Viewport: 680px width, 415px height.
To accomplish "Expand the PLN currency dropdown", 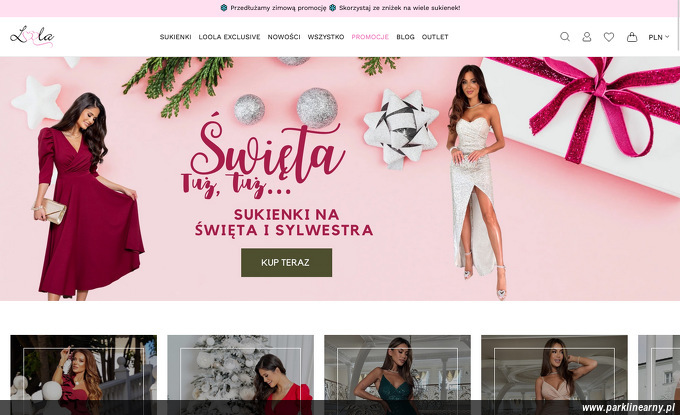I will coord(659,37).
